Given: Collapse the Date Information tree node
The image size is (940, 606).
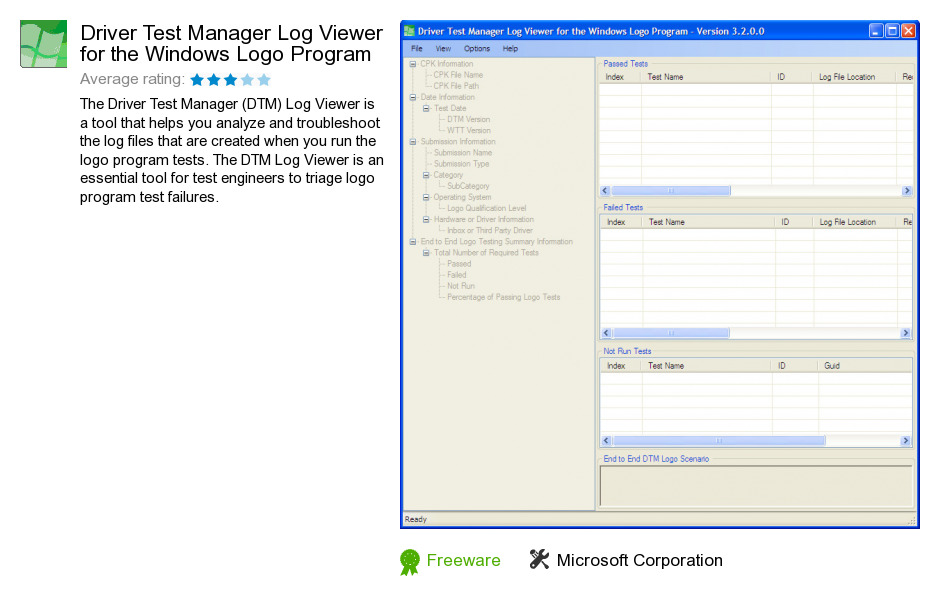Looking at the screenshot, I should (412, 97).
